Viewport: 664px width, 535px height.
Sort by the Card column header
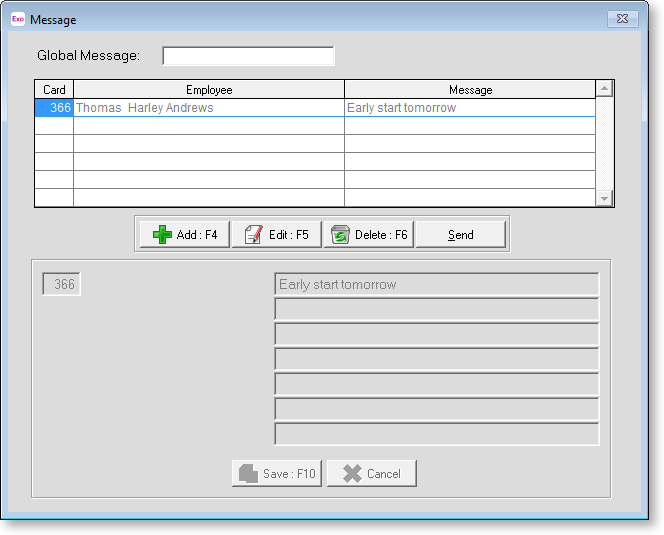54,90
